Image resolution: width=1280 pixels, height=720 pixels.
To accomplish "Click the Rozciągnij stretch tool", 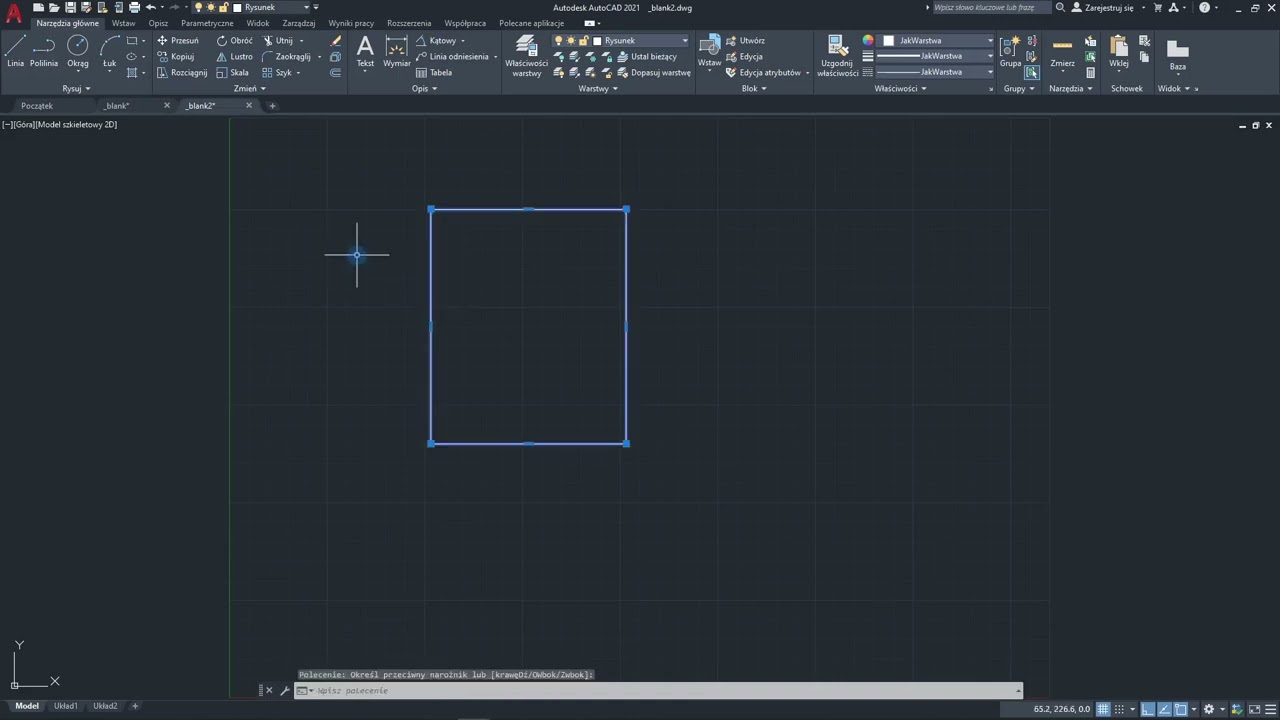I will coord(182,73).
